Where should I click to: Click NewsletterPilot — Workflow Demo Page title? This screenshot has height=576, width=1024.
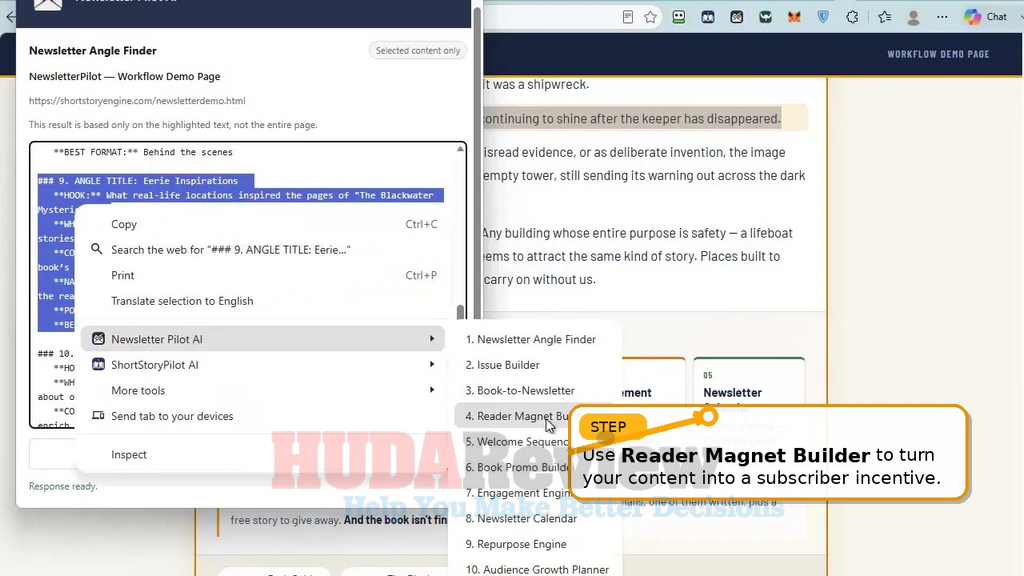point(125,76)
